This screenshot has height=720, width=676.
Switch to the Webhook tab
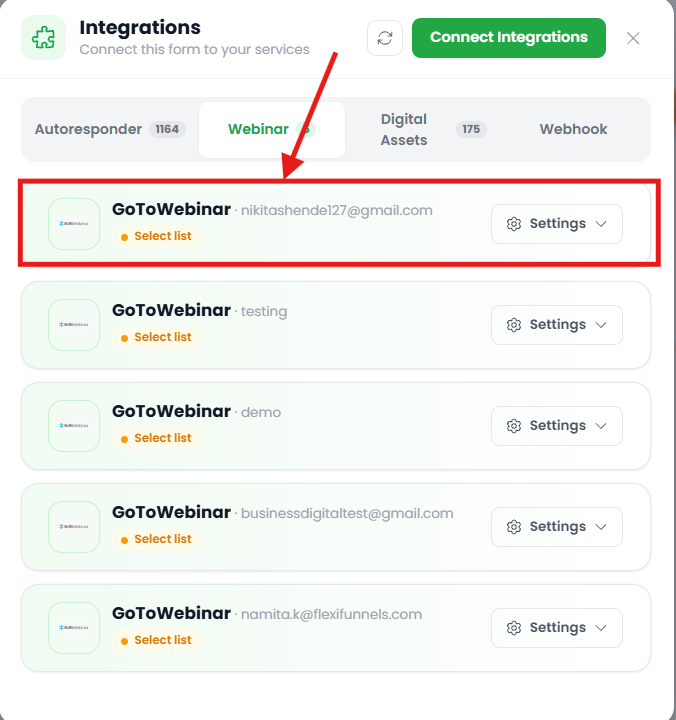click(x=573, y=129)
